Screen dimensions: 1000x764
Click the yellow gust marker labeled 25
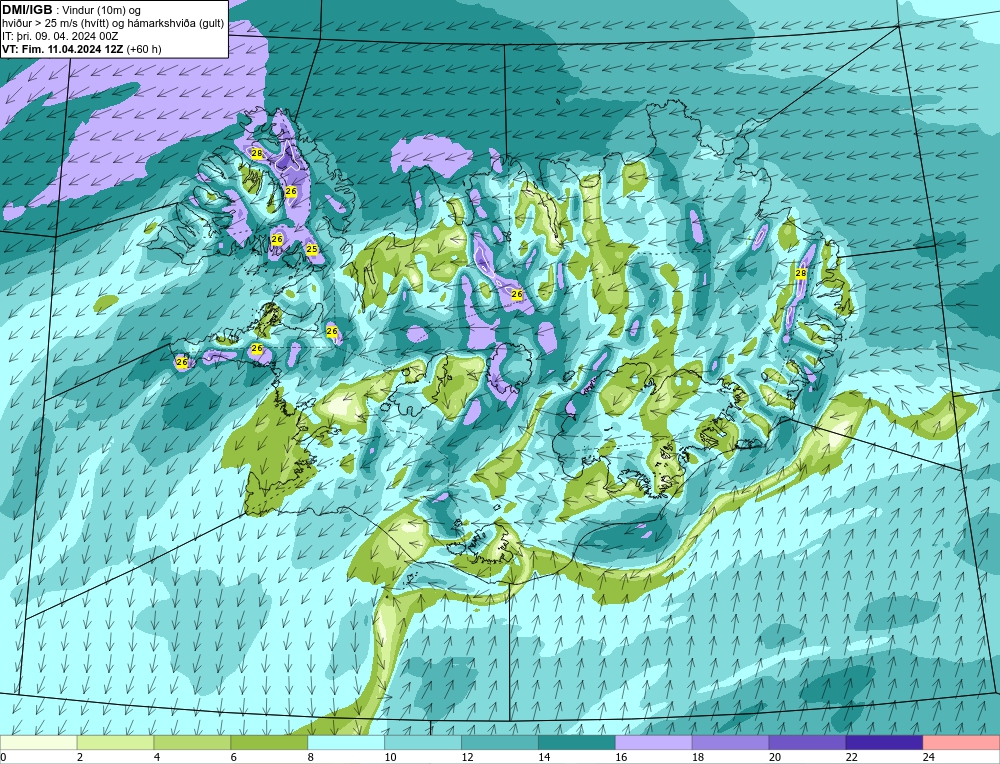(312, 249)
